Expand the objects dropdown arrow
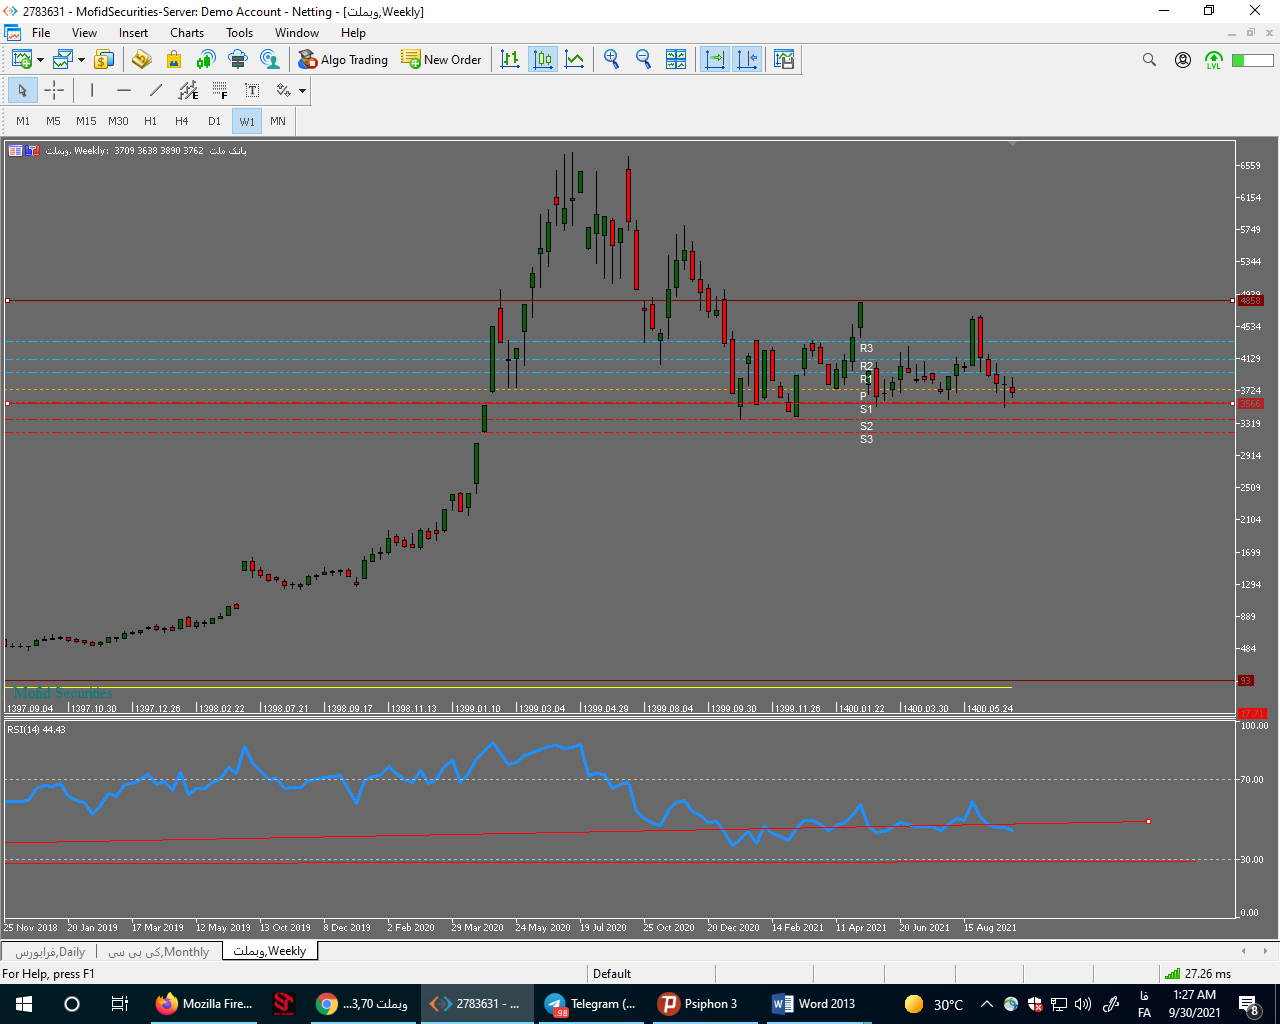 coord(302,91)
